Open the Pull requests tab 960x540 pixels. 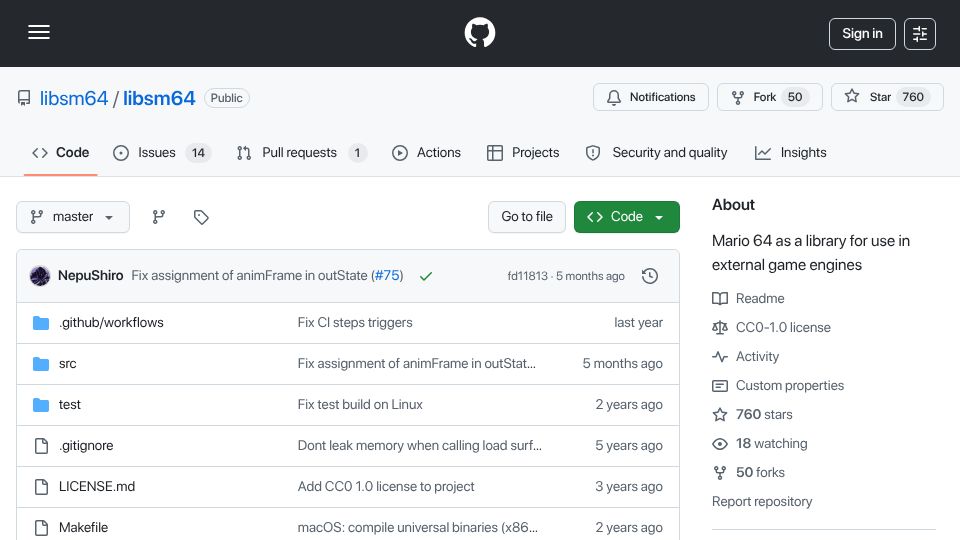click(x=302, y=152)
